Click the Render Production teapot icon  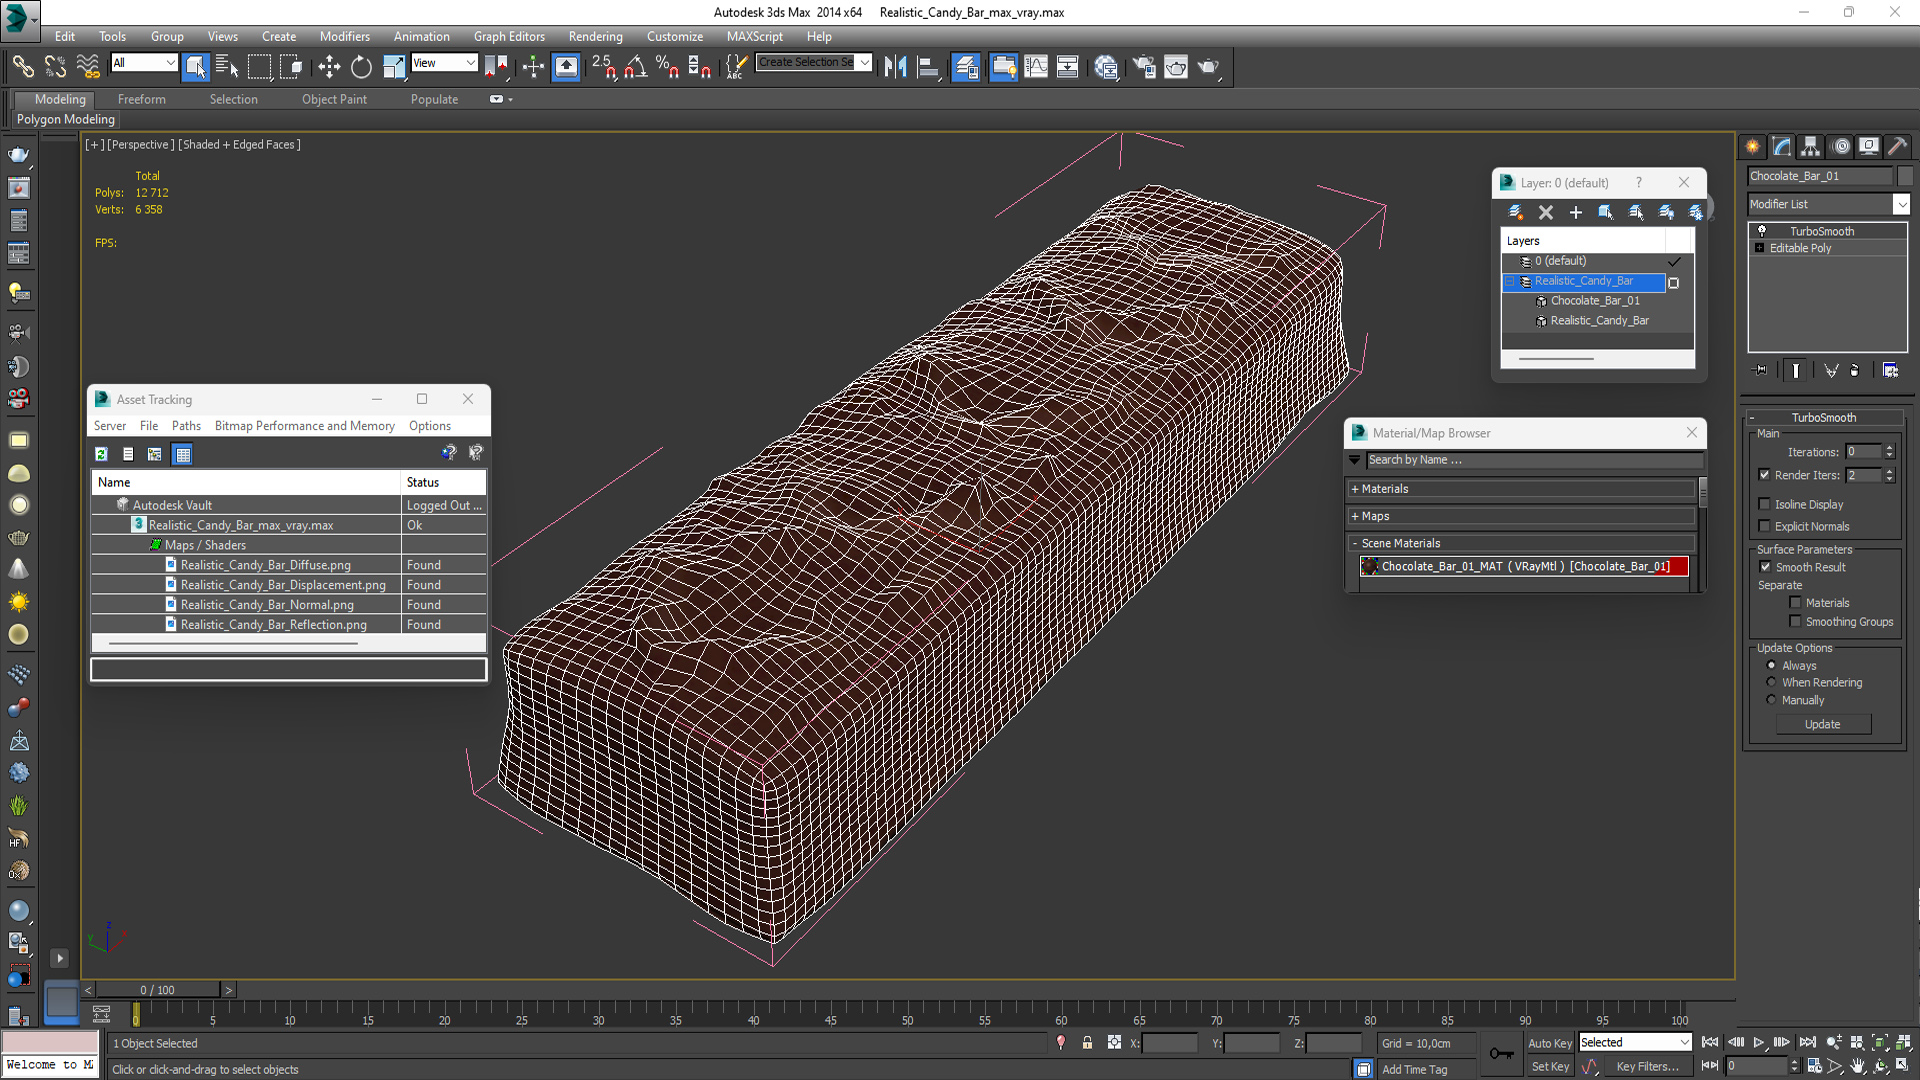(x=1209, y=67)
